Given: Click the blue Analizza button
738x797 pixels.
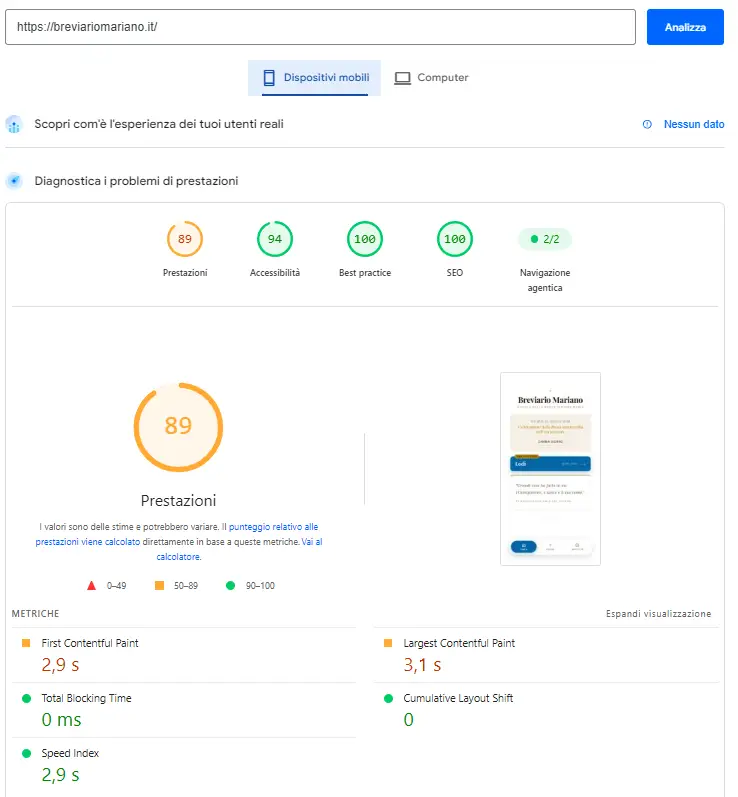Looking at the screenshot, I should 685,27.
